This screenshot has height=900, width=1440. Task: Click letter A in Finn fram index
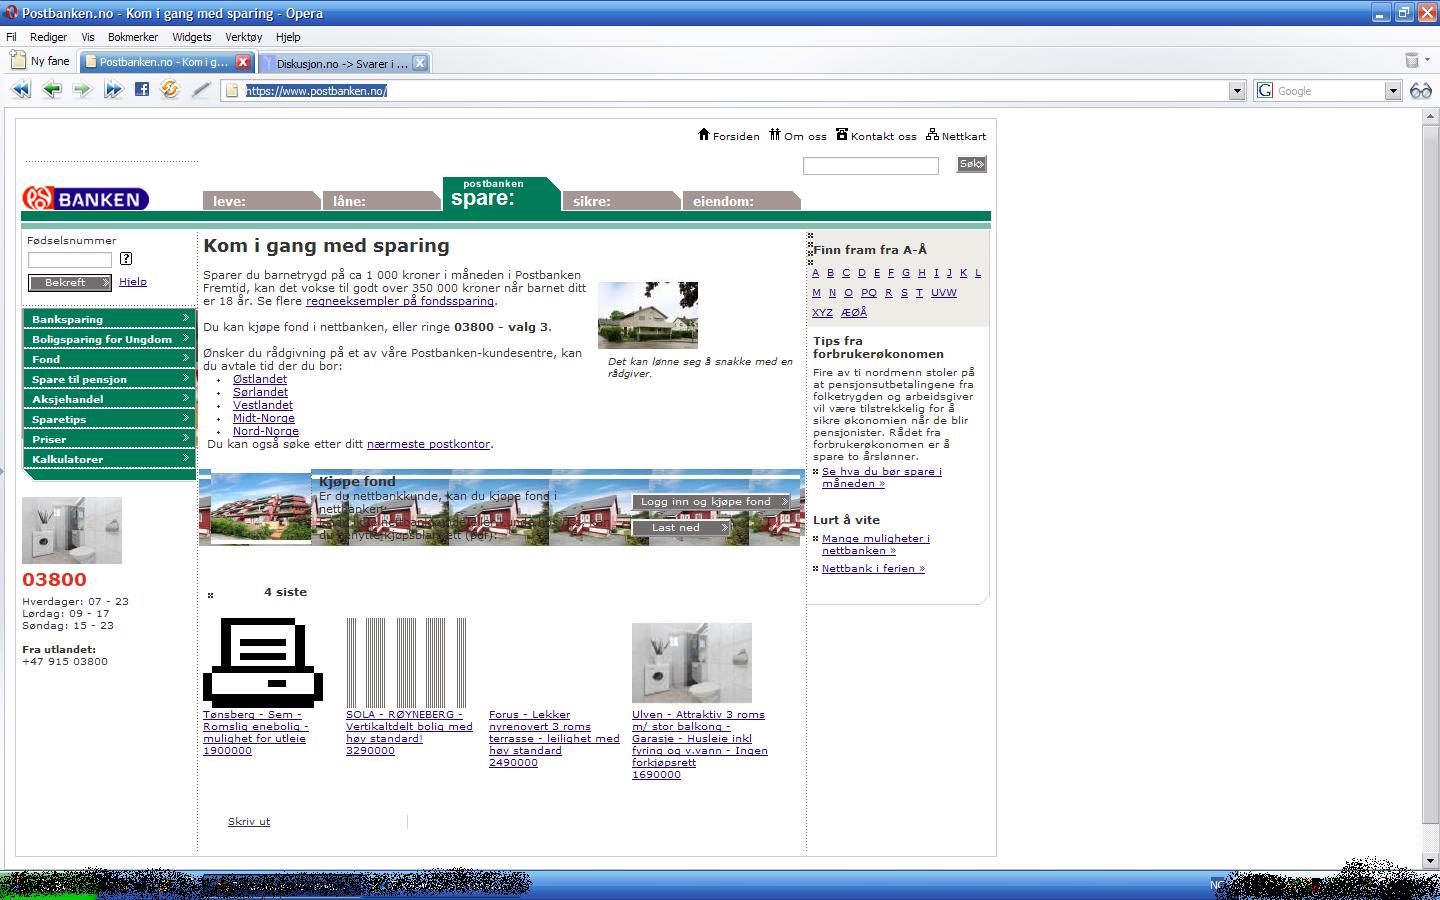[x=815, y=273]
